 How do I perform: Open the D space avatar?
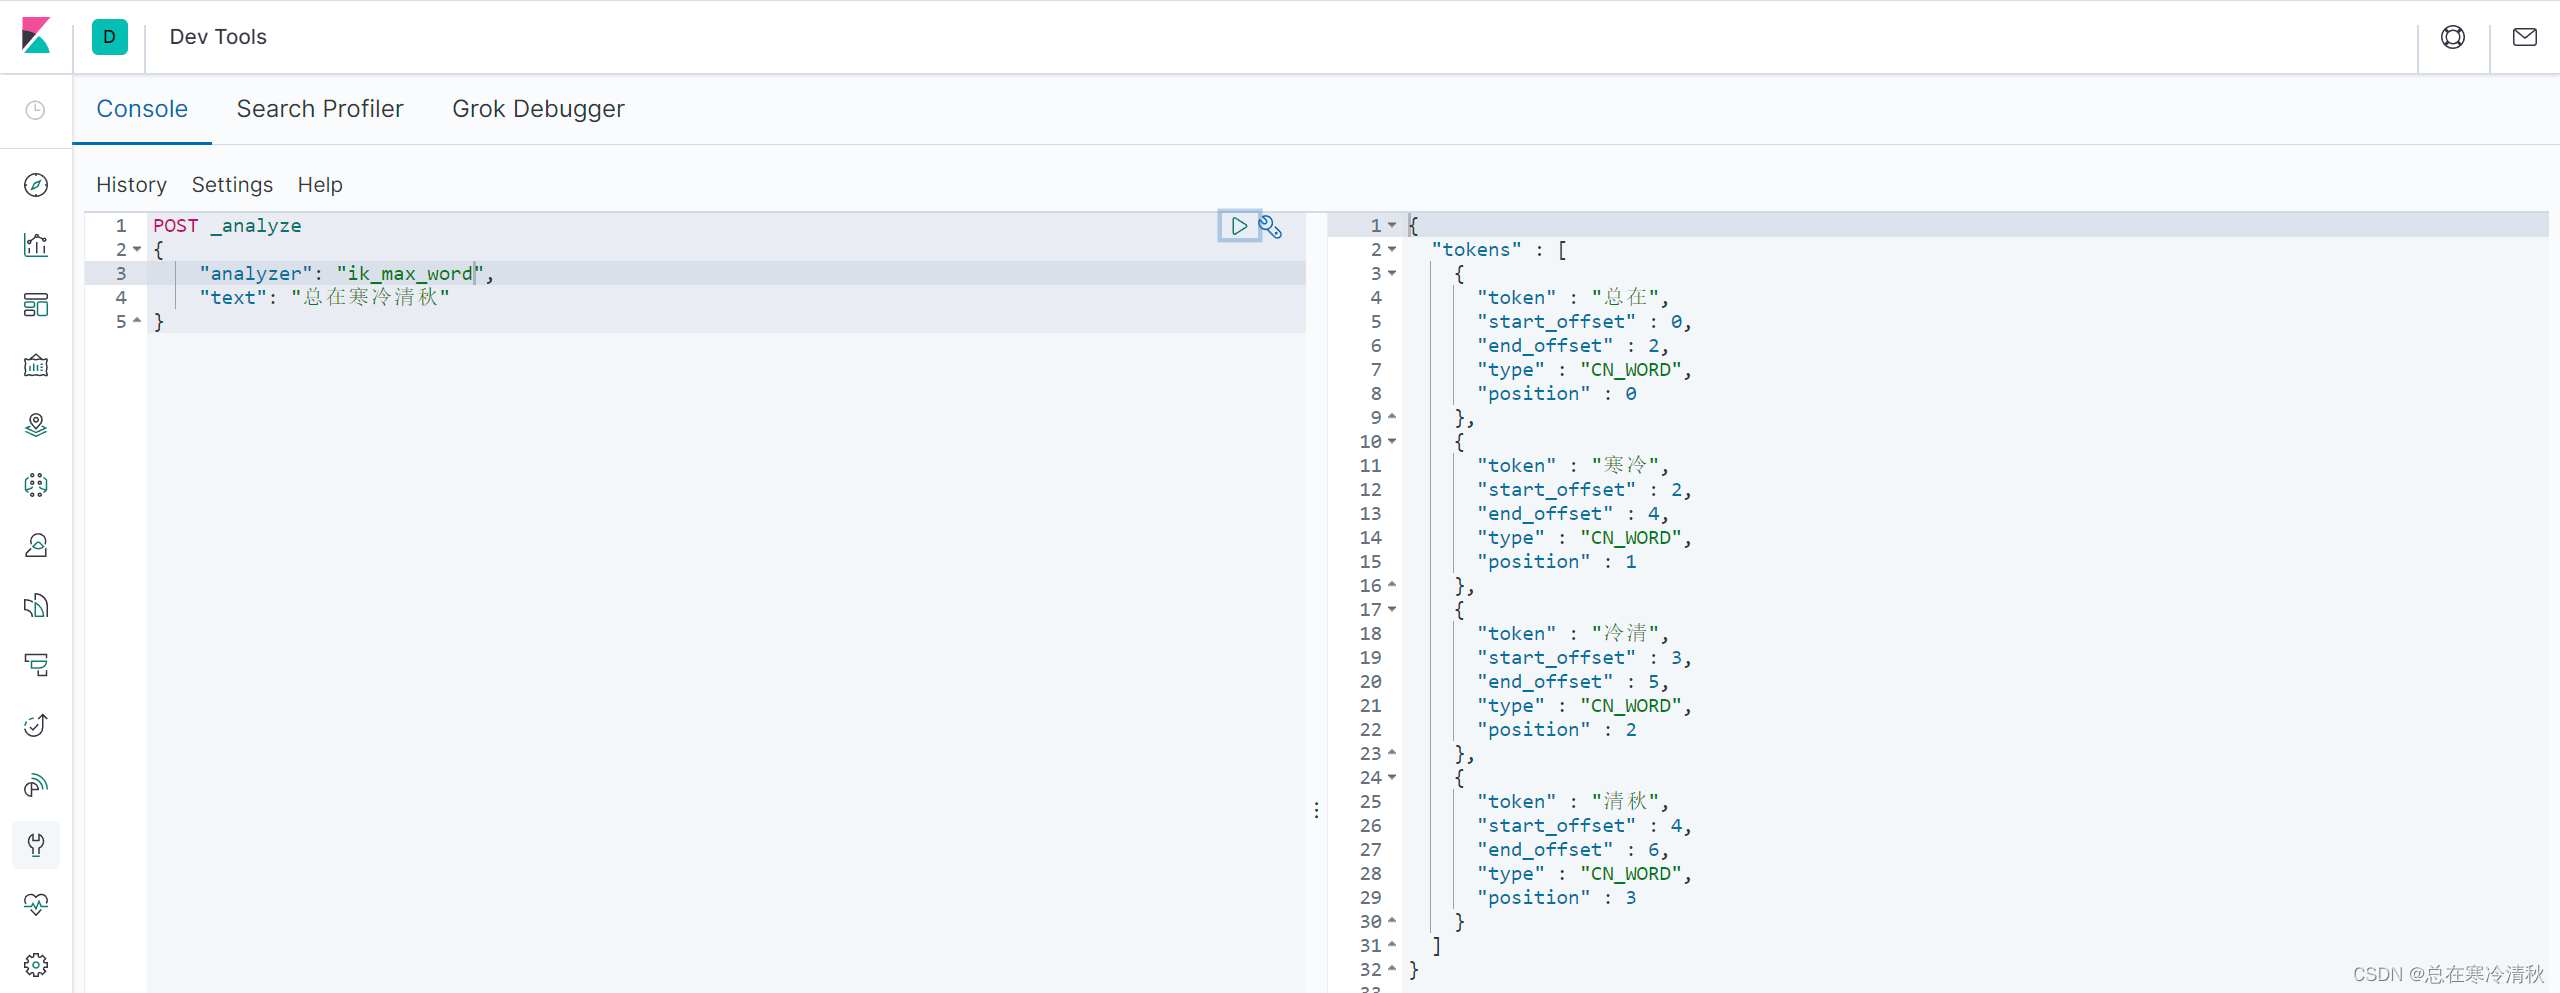click(110, 37)
